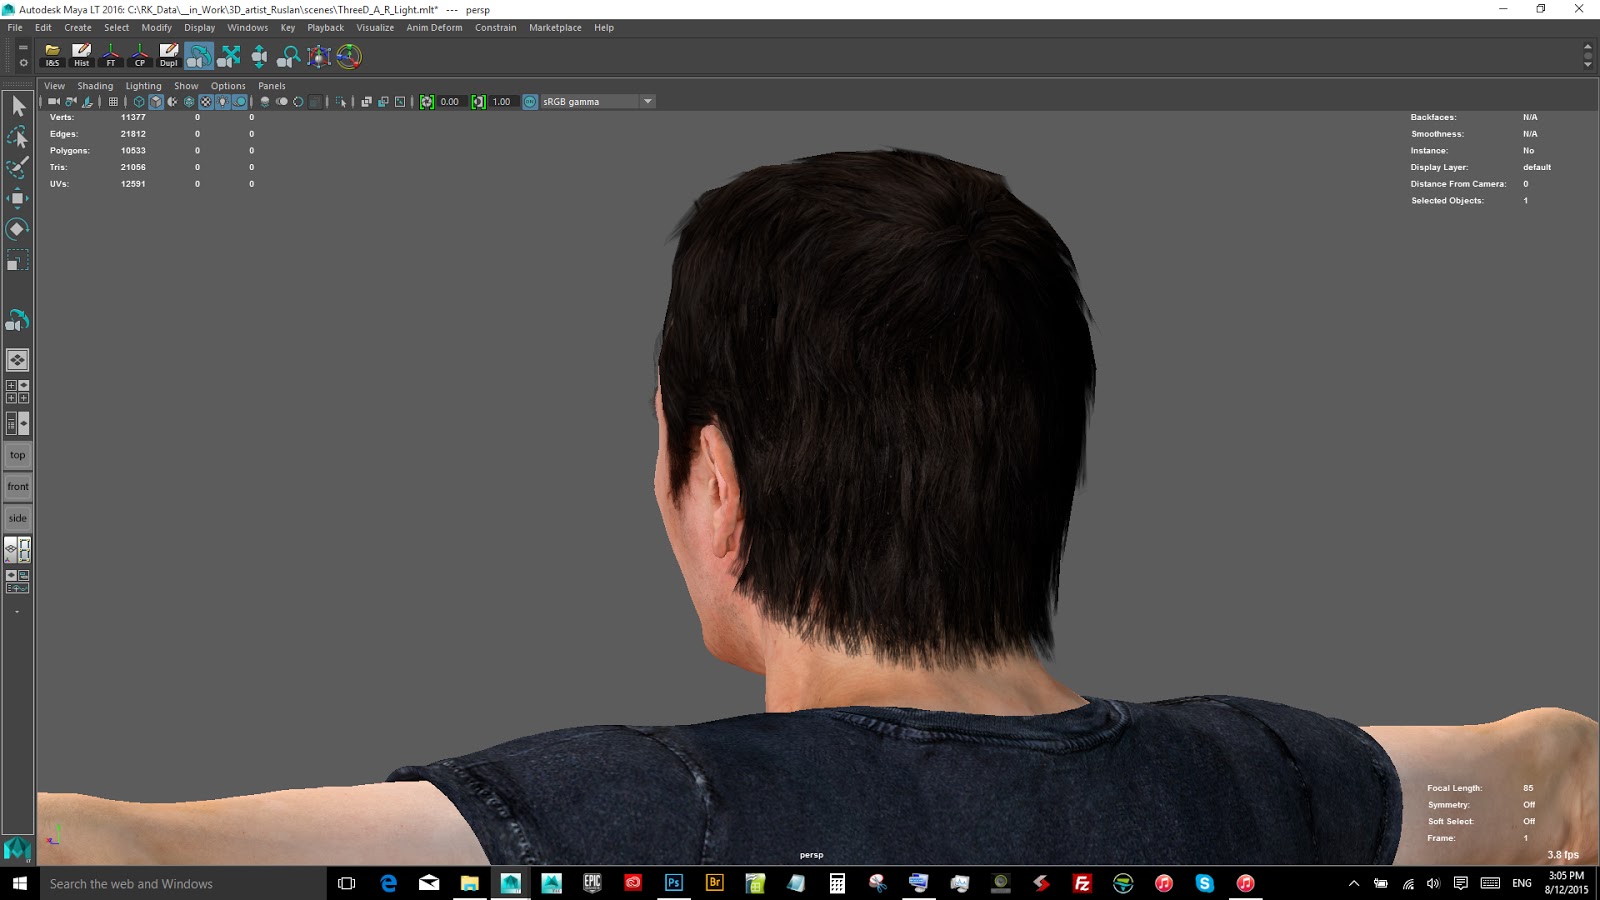Open the sRGB gamma dropdown
Image resolution: width=1600 pixels, height=900 pixels.
coord(648,101)
